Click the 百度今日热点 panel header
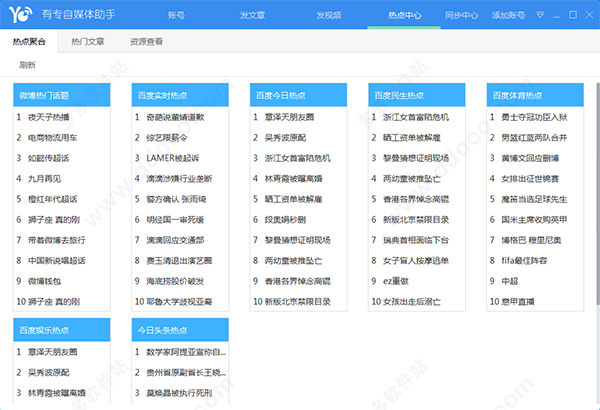 [x=298, y=95]
